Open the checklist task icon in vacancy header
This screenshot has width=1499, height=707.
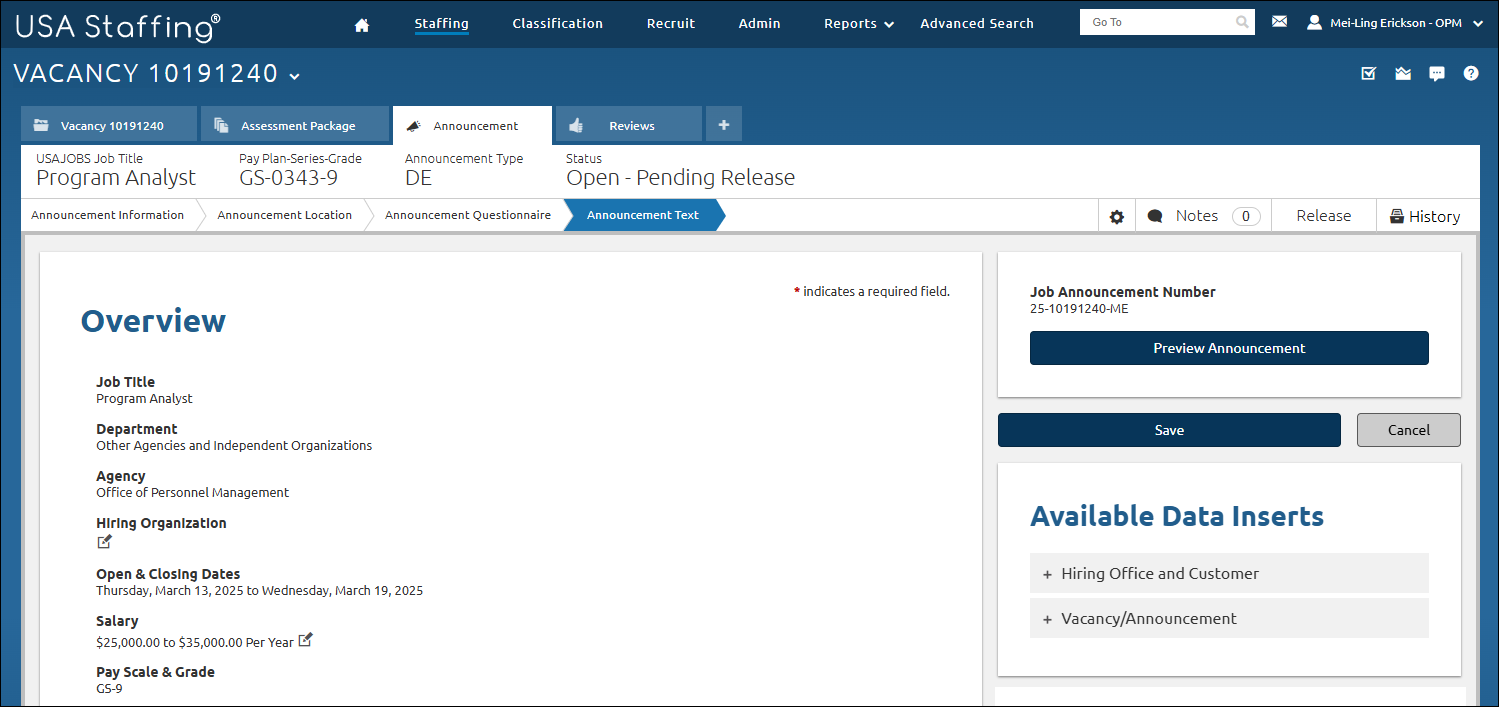click(x=1369, y=73)
